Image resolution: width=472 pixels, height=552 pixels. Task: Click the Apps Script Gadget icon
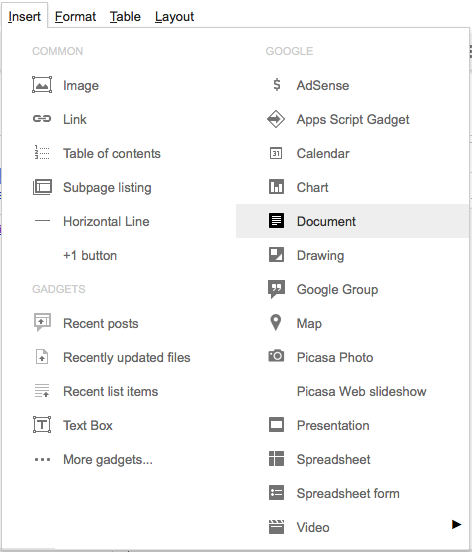(276, 119)
